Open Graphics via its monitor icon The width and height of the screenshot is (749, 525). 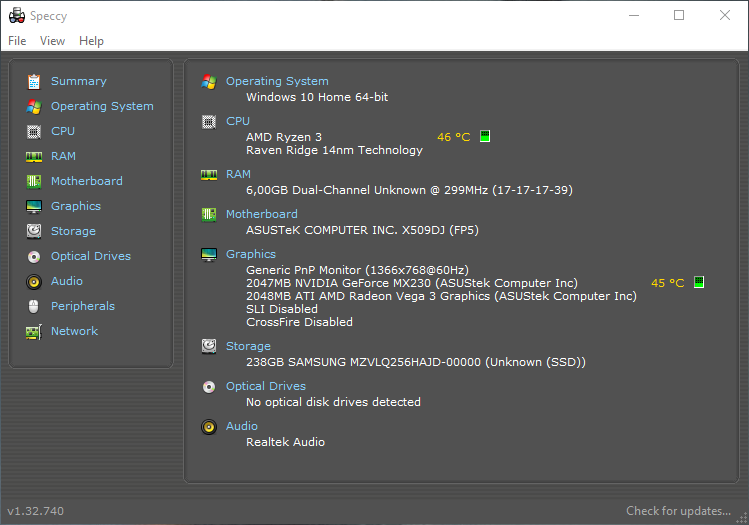pyautogui.click(x=33, y=206)
